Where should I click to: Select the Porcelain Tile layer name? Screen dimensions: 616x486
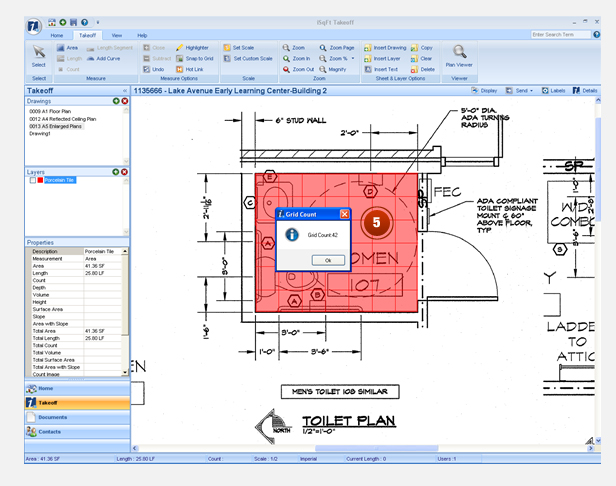pyautogui.click(x=60, y=180)
